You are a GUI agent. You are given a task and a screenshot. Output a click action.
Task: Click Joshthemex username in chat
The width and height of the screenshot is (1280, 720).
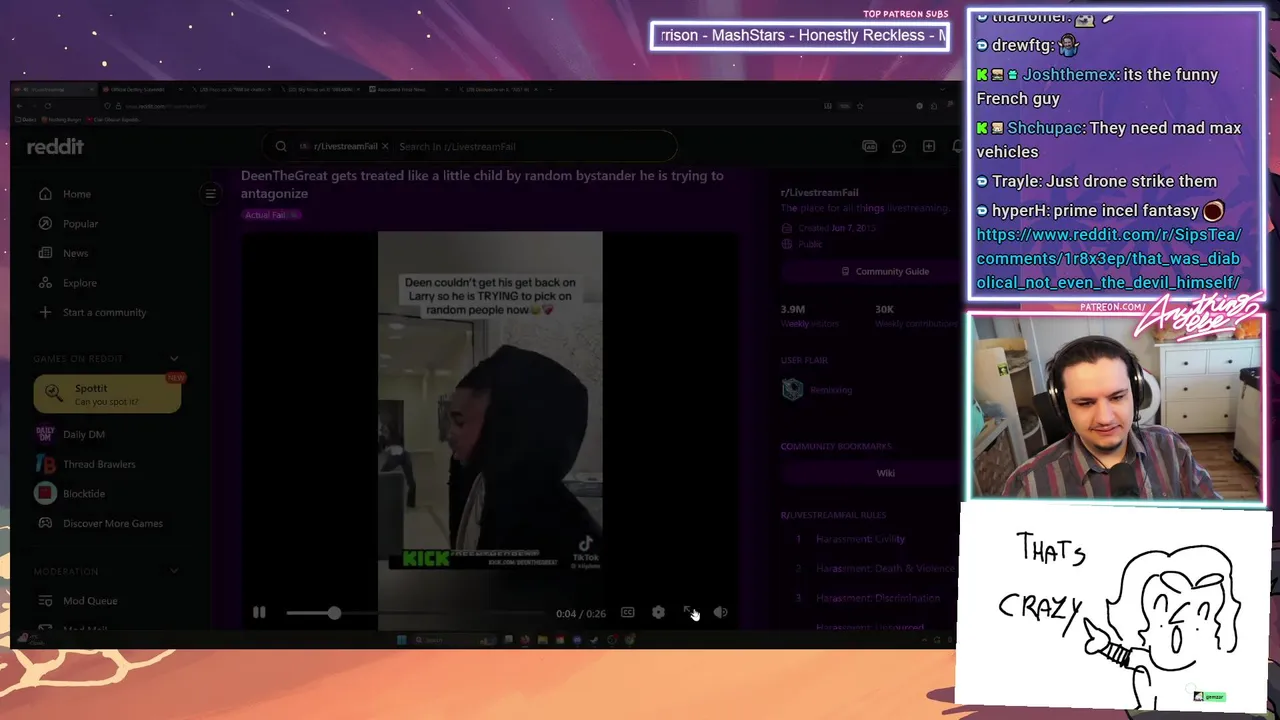tap(1070, 75)
